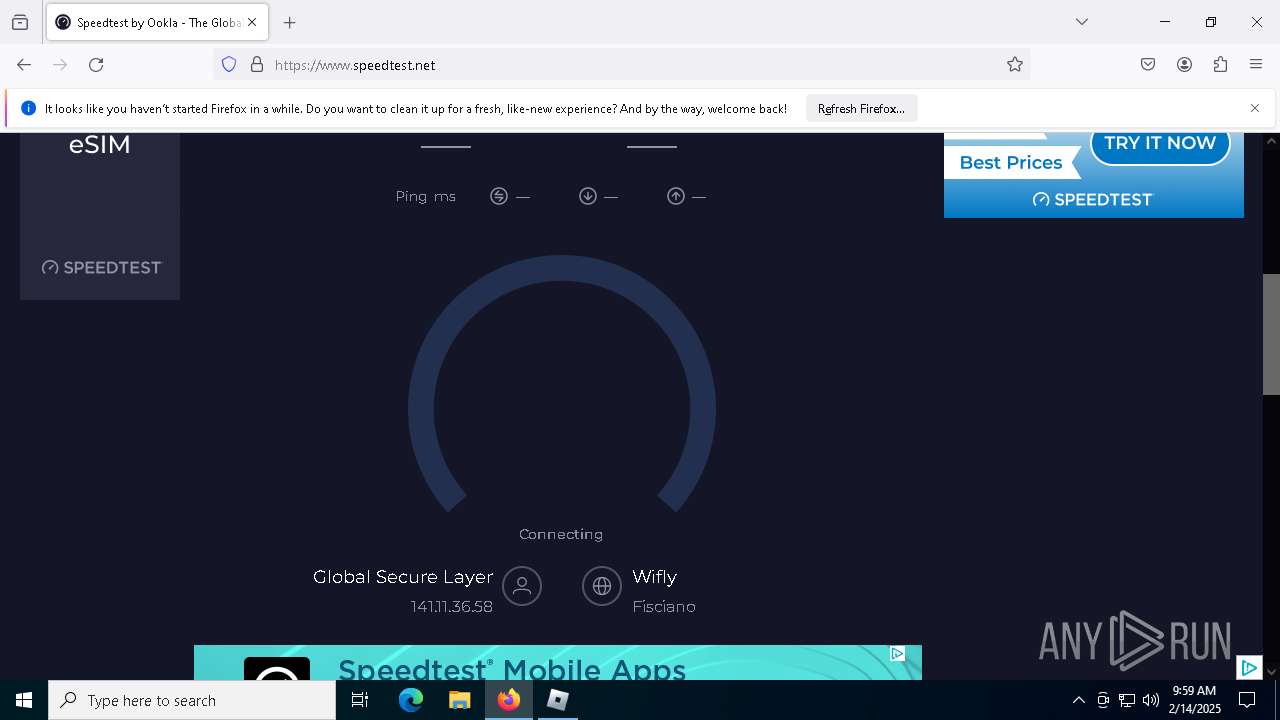Click the Meet Now tray icon
Image resolution: width=1280 pixels, height=720 pixels.
(1103, 700)
